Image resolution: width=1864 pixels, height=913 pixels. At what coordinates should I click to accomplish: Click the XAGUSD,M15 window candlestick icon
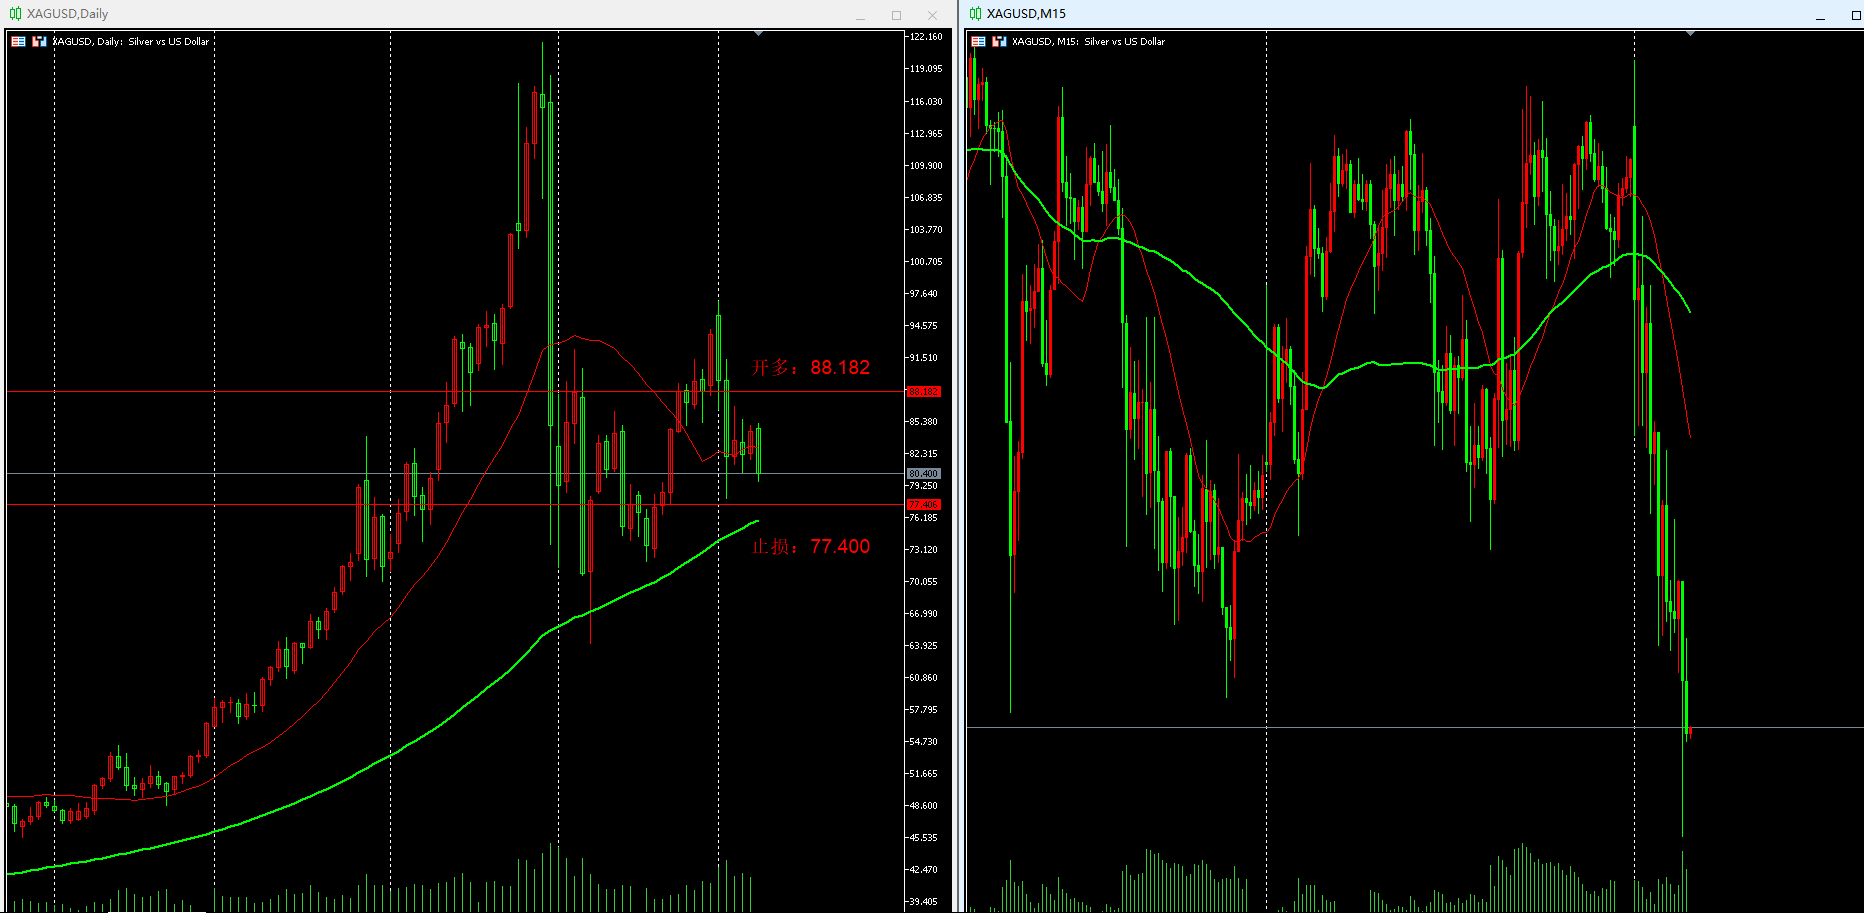click(x=975, y=14)
